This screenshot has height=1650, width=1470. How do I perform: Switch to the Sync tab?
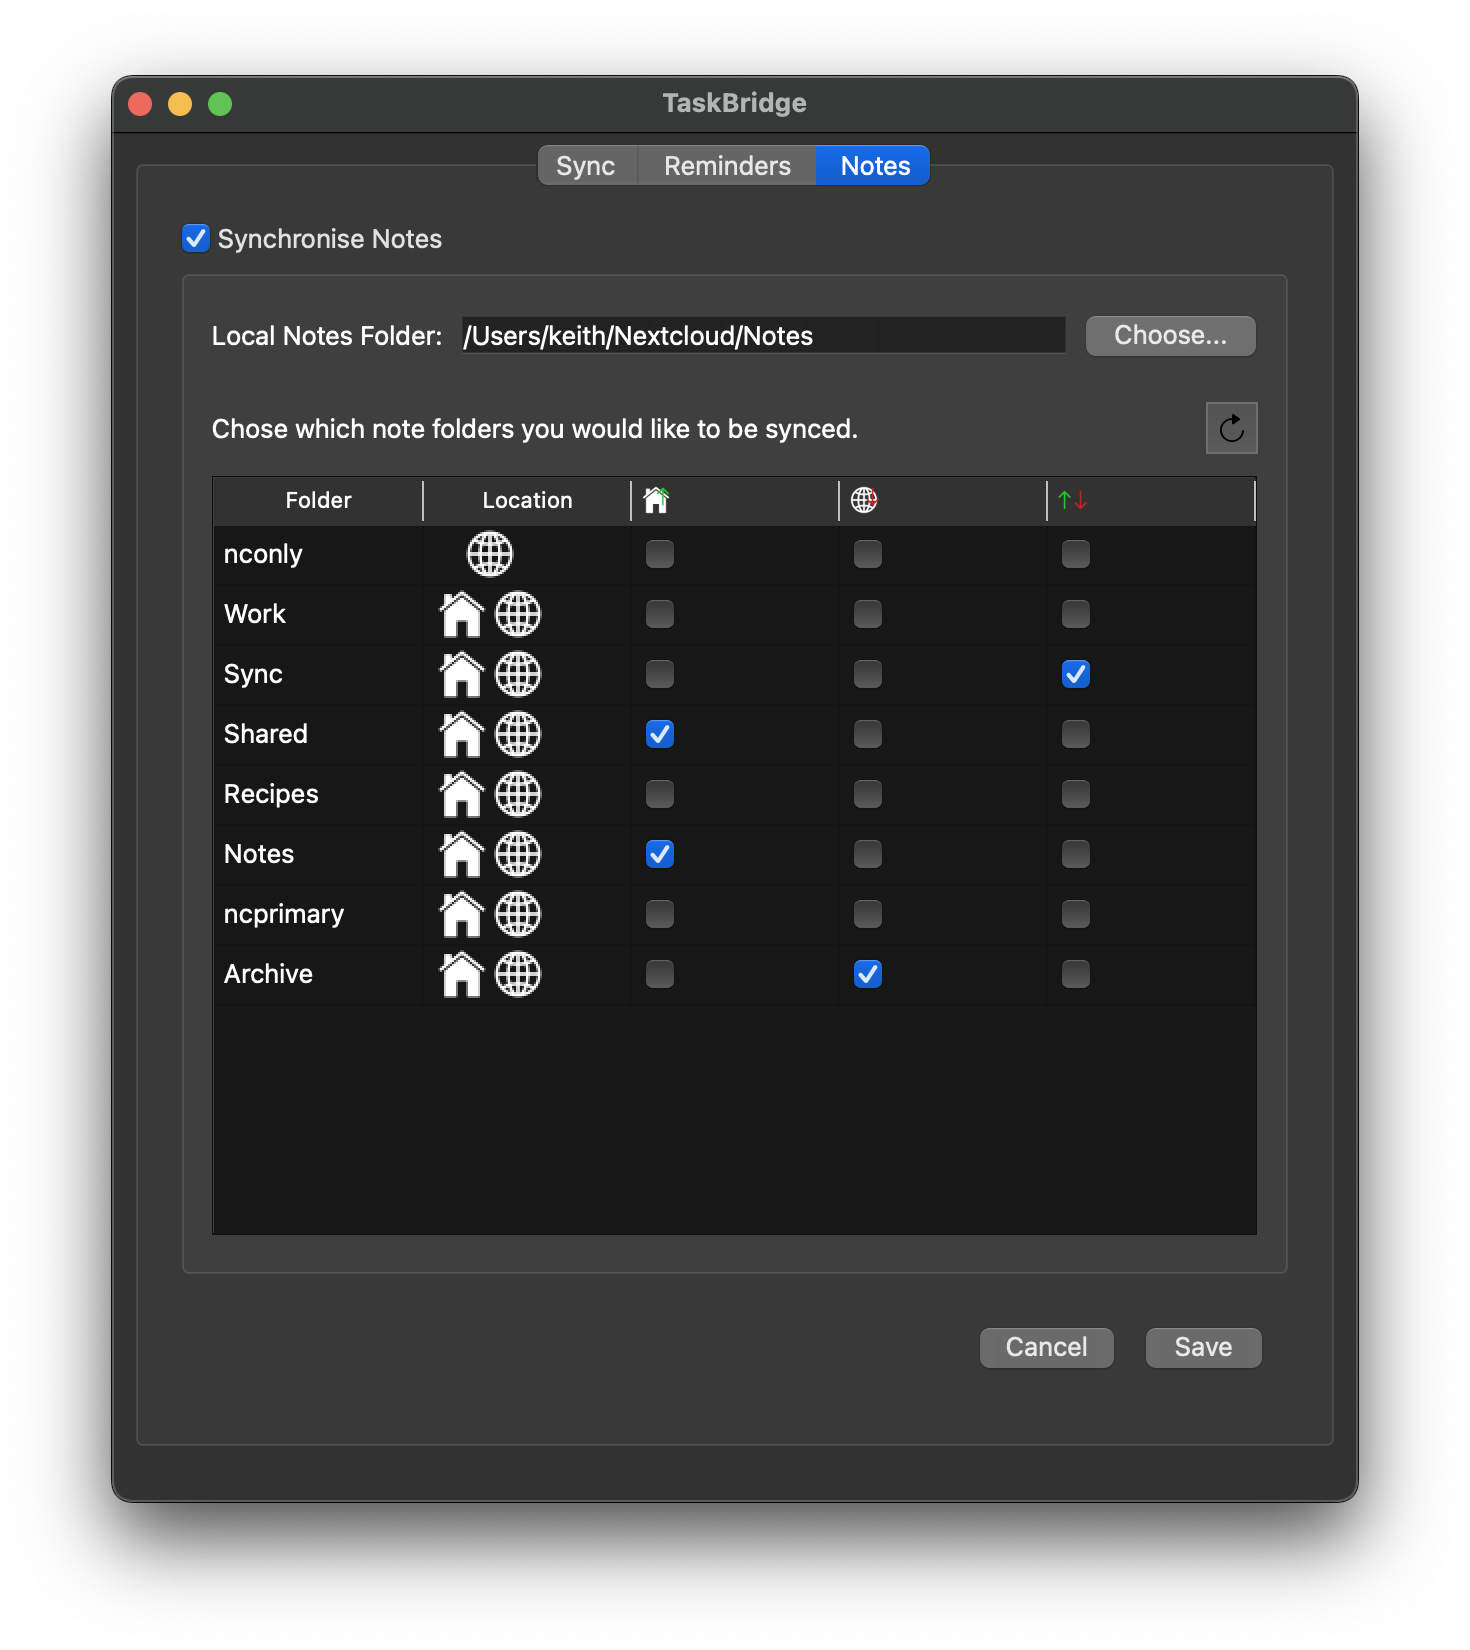click(586, 166)
